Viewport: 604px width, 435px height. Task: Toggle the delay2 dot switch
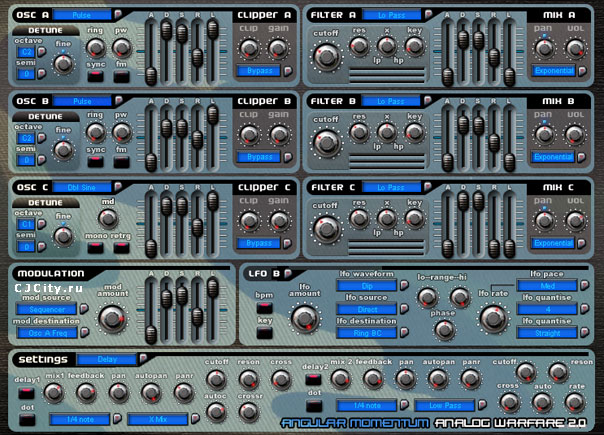(314, 406)
